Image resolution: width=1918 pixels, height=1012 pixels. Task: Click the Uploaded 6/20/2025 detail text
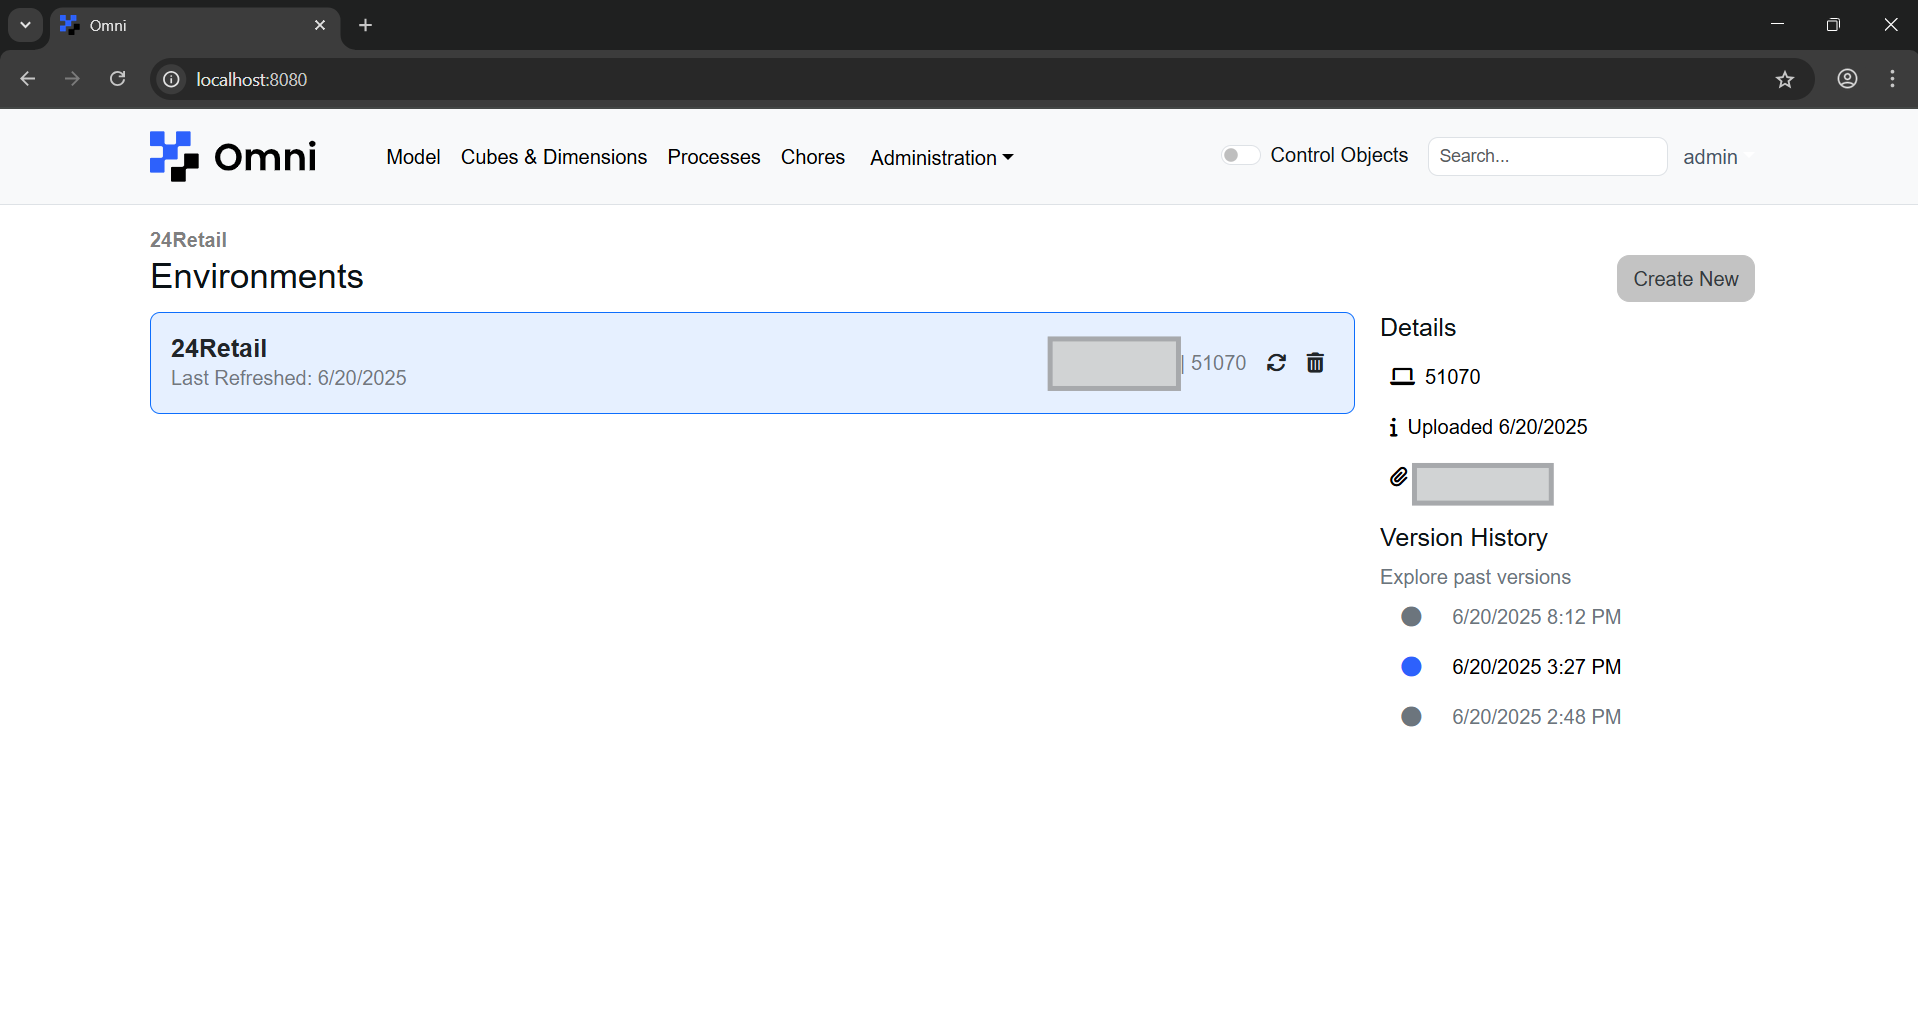[x=1497, y=427]
